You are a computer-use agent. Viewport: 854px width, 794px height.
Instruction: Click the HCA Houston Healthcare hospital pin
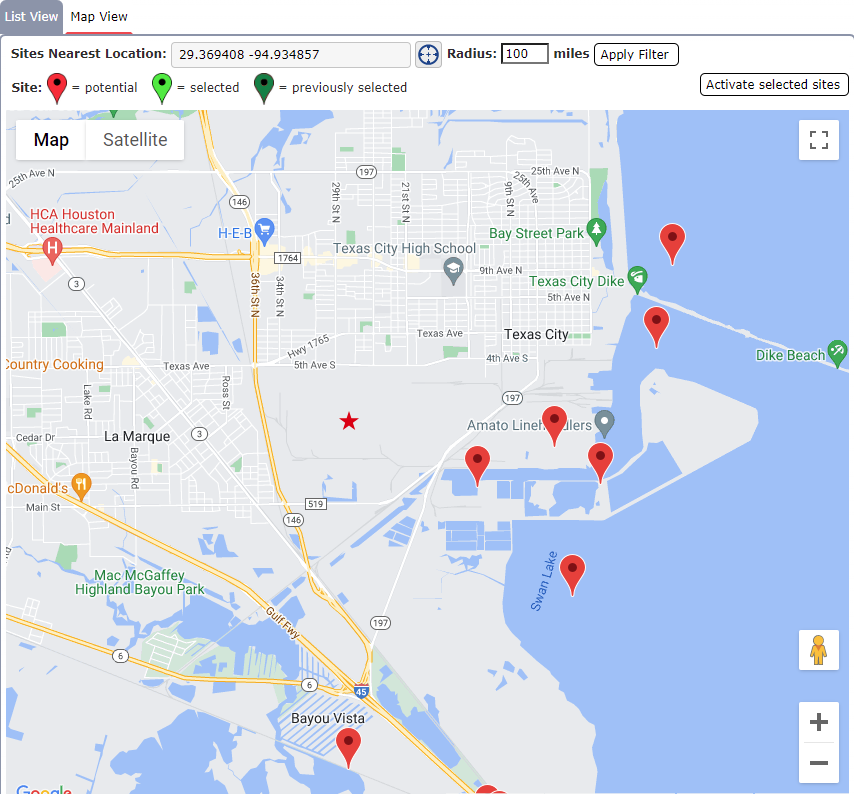[x=52, y=251]
